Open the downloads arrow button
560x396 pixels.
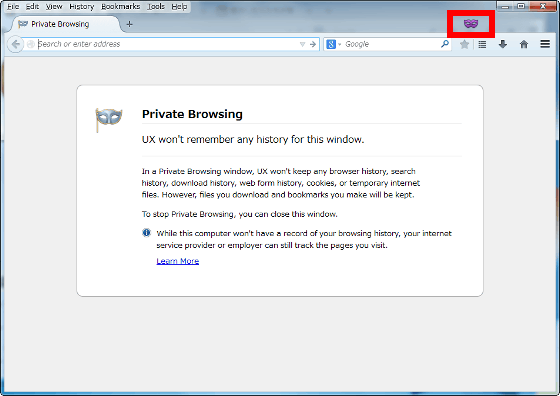[x=503, y=44]
